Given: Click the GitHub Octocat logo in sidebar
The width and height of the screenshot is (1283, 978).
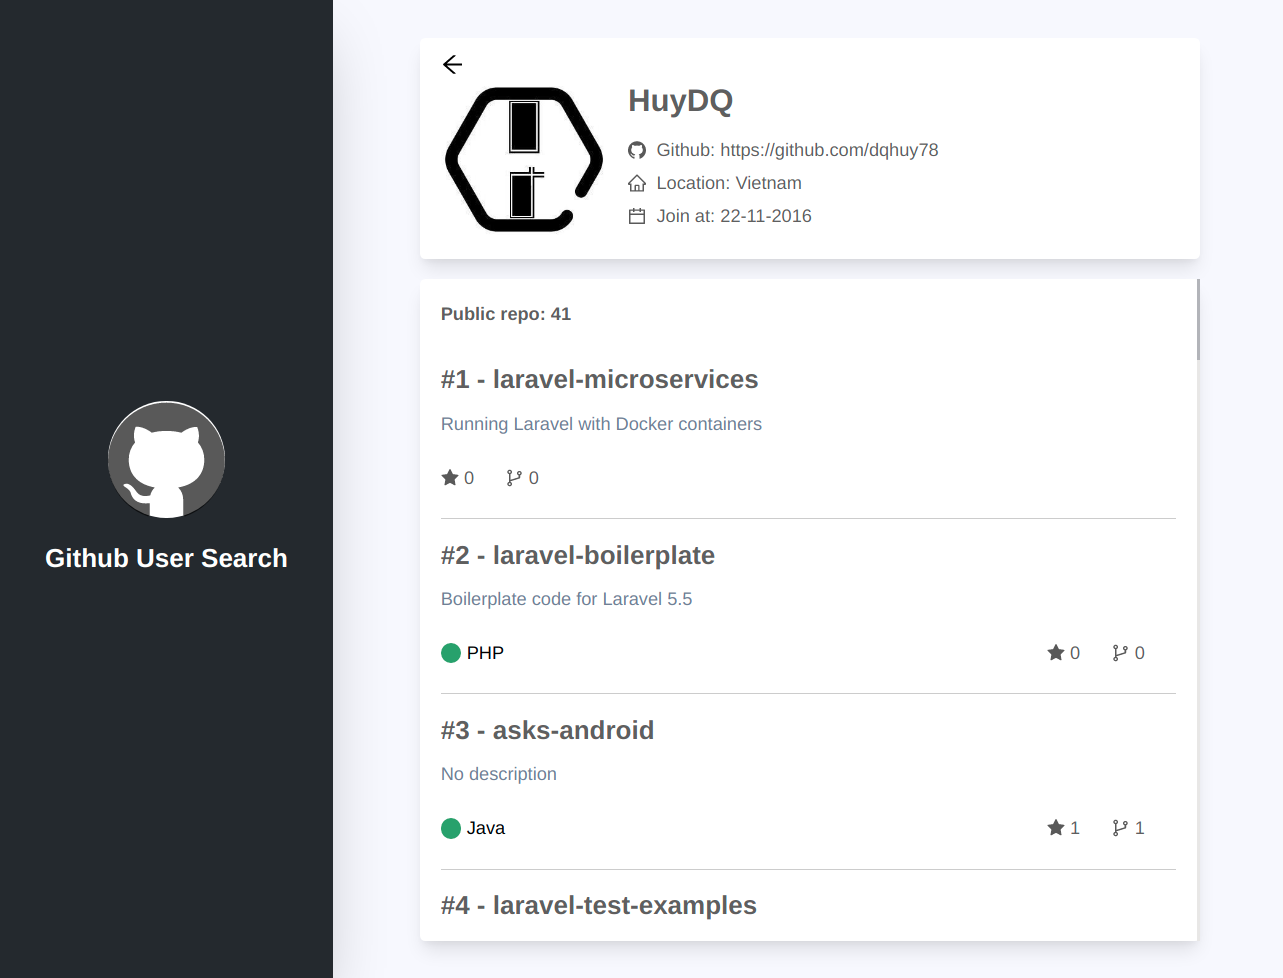Looking at the screenshot, I should coord(166,460).
